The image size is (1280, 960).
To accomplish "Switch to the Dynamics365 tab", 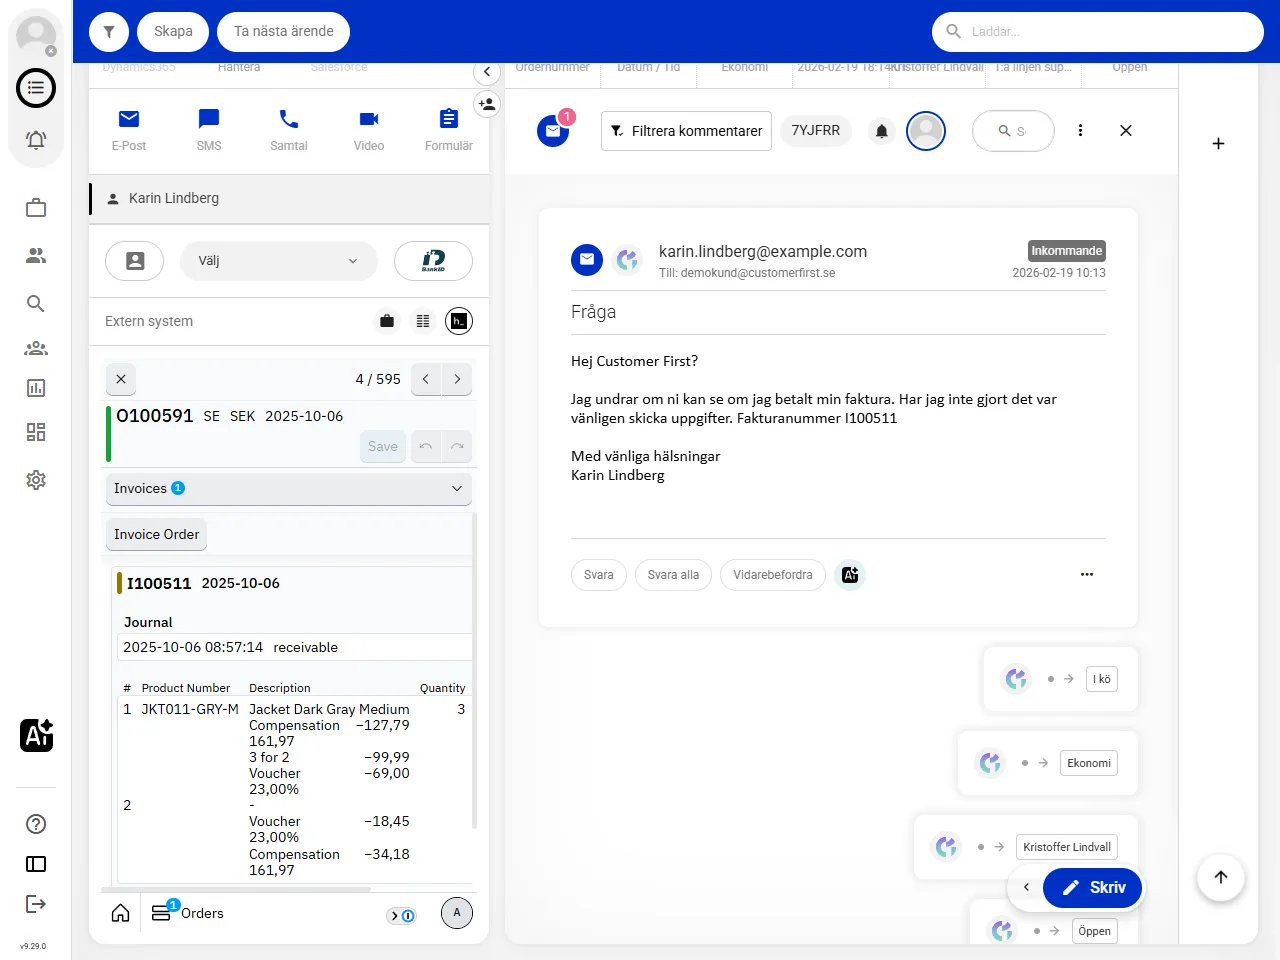I will coord(138,68).
